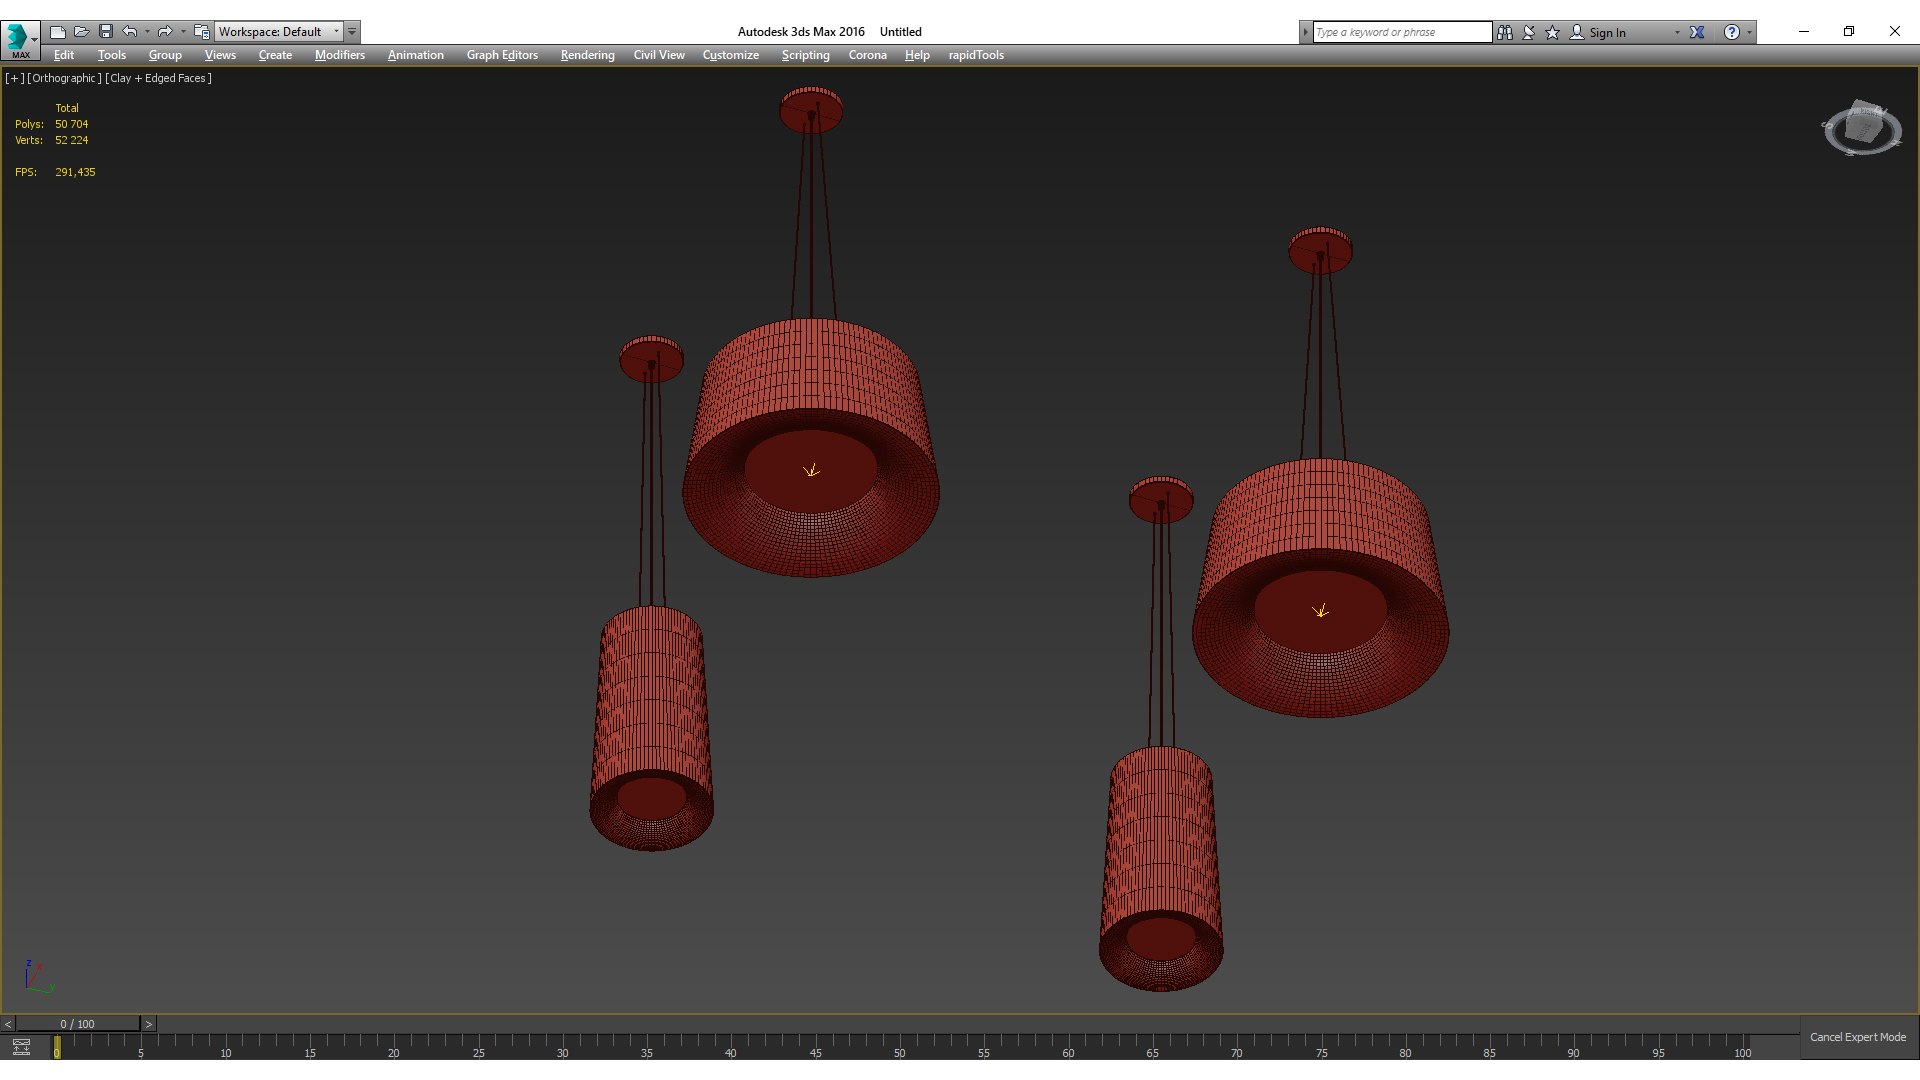Click the binoculars search icon
The height and width of the screenshot is (1080, 1920).
click(x=1505, y=32)
